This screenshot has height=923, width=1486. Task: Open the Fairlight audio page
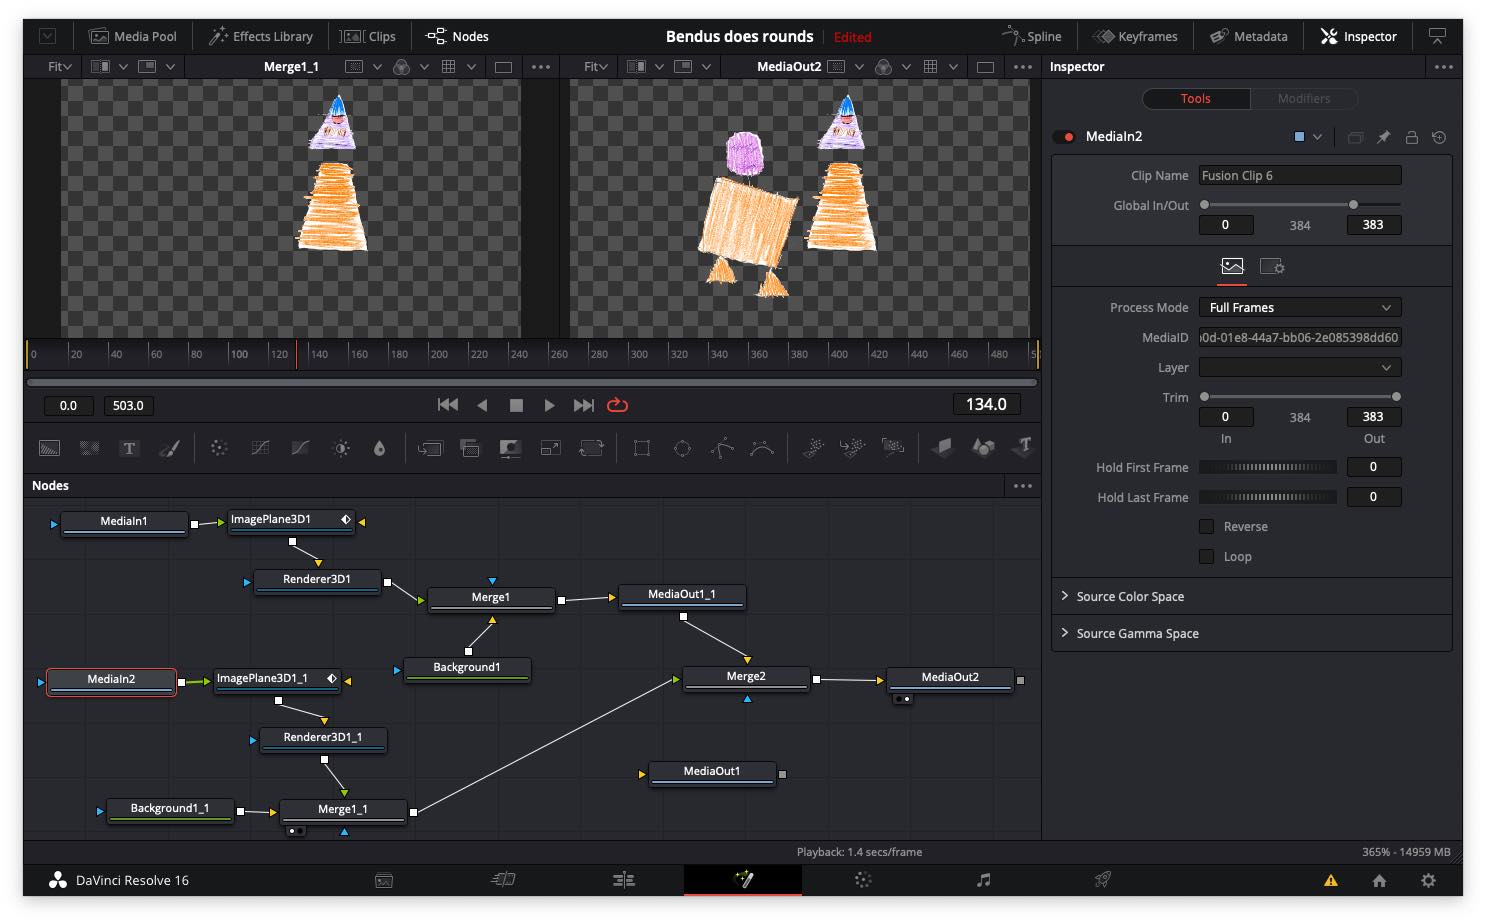(983, 880)
